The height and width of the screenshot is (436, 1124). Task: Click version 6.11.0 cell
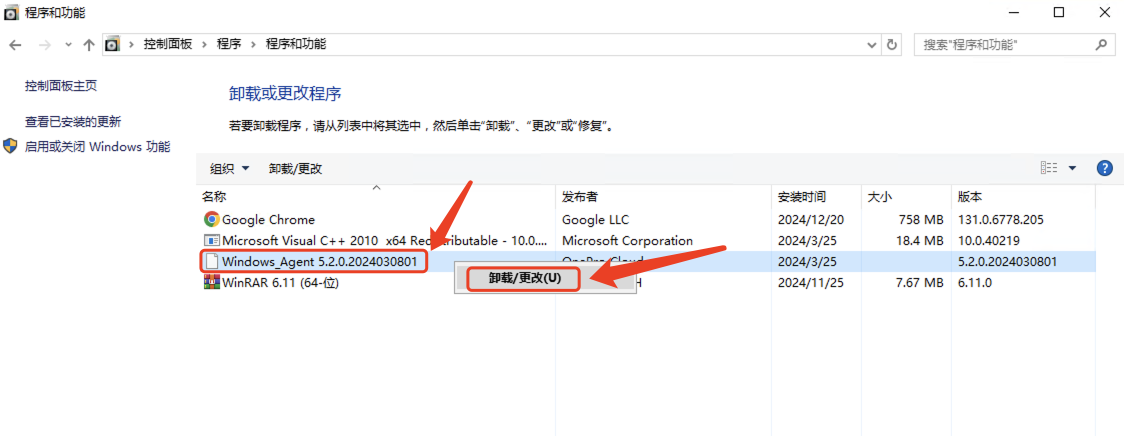coord(975,283)
